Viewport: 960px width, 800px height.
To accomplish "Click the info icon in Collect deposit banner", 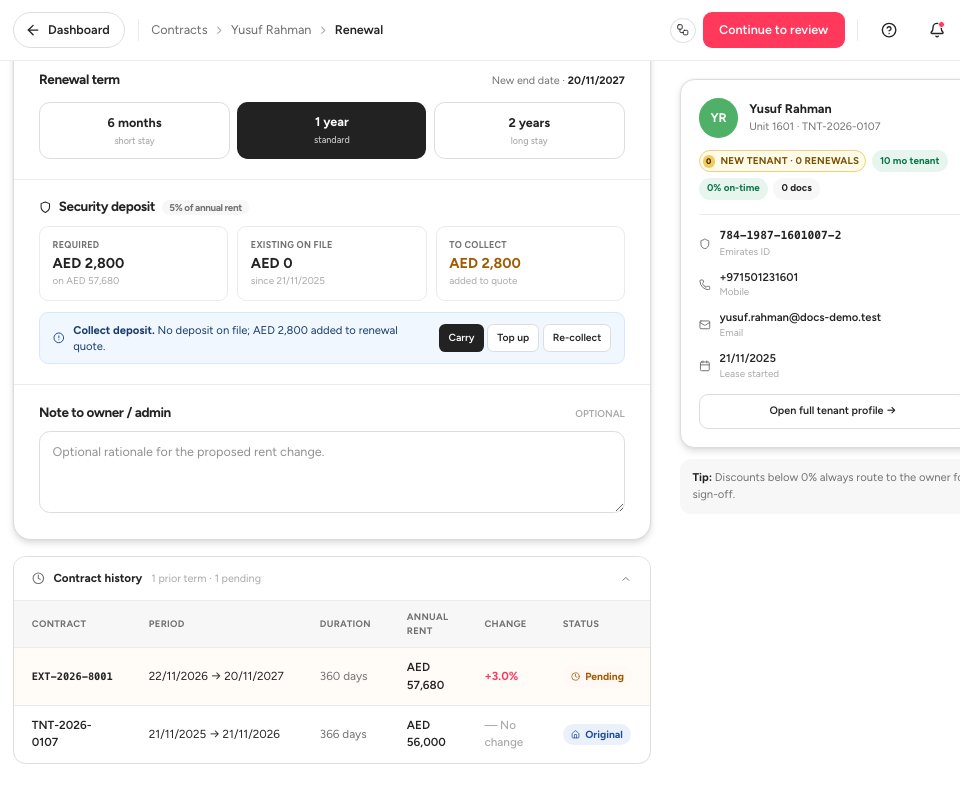I will [x=59, y=338].
